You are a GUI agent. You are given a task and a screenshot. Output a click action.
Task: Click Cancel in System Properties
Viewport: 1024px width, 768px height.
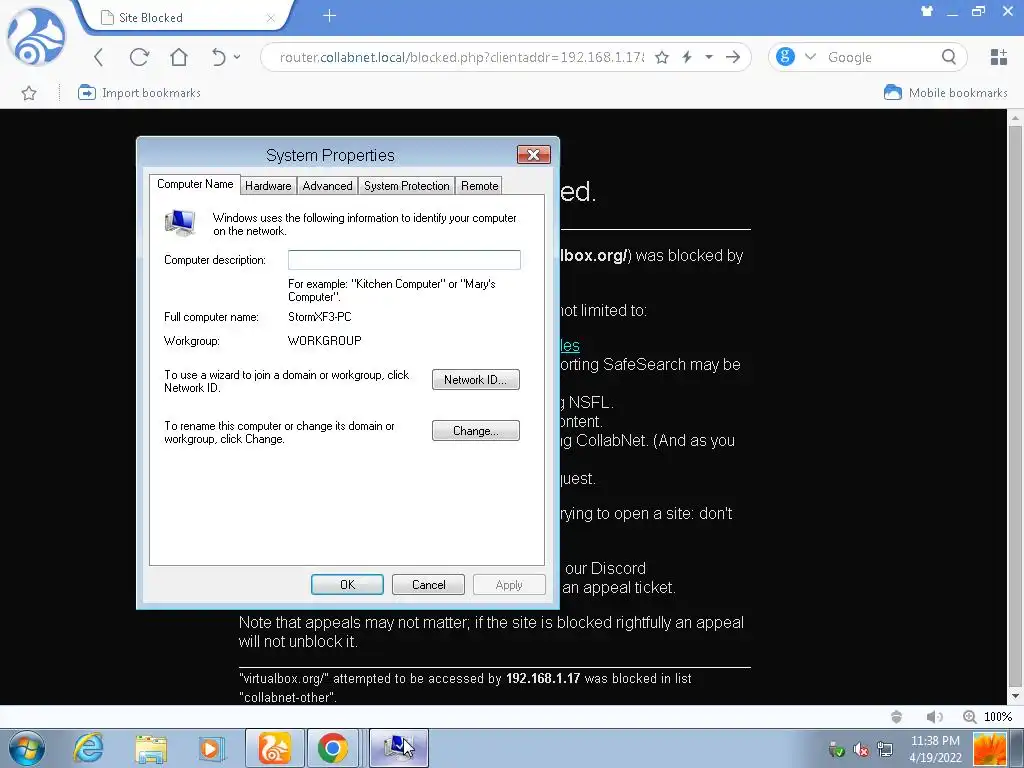(428, 584)
